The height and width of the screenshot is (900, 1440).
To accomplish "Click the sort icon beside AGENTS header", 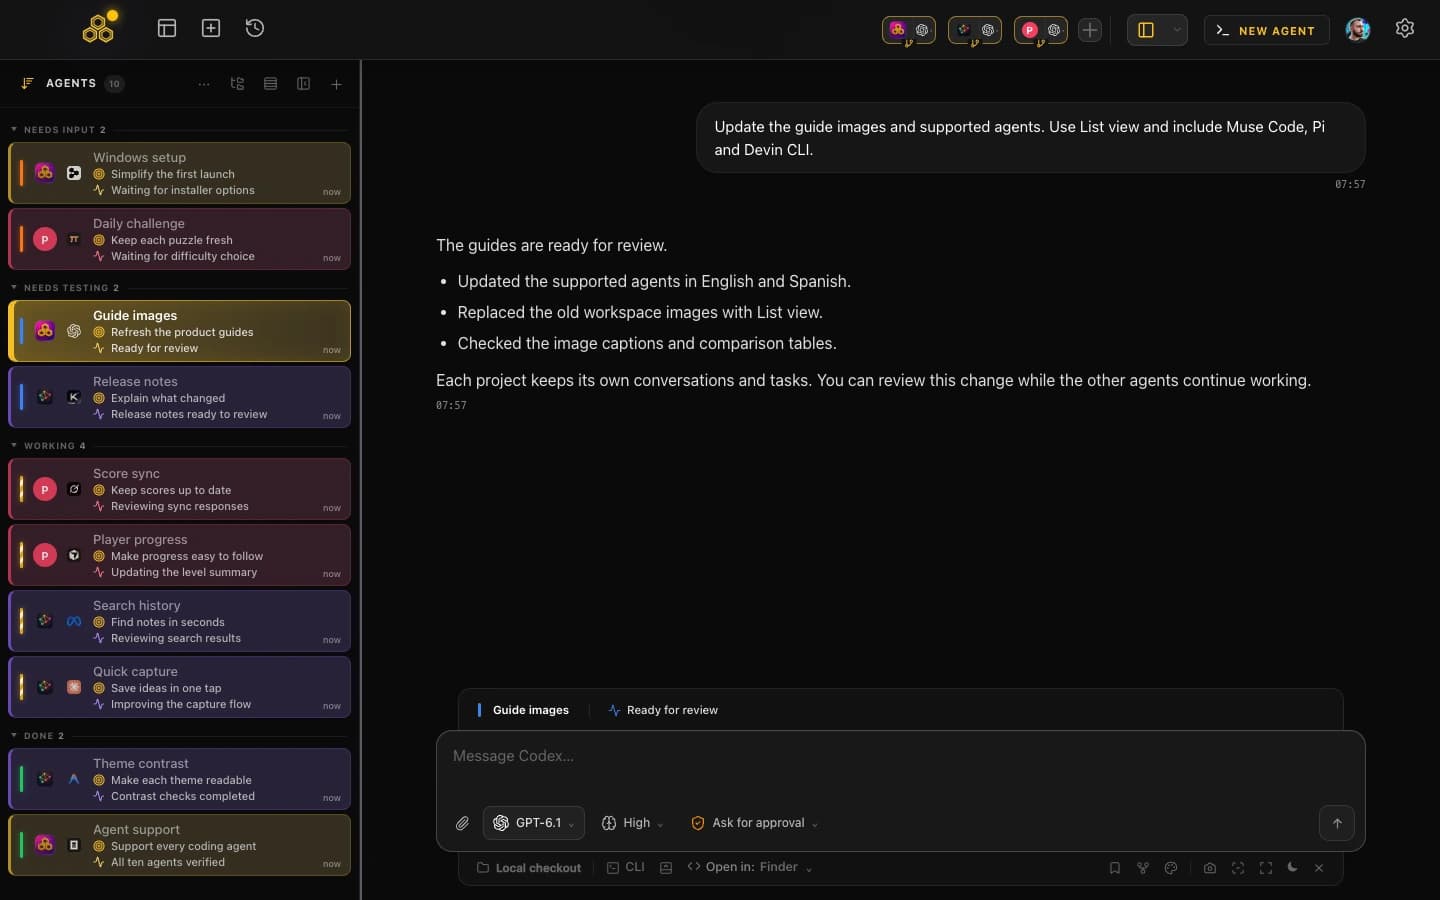I will (x=27, y=84).
